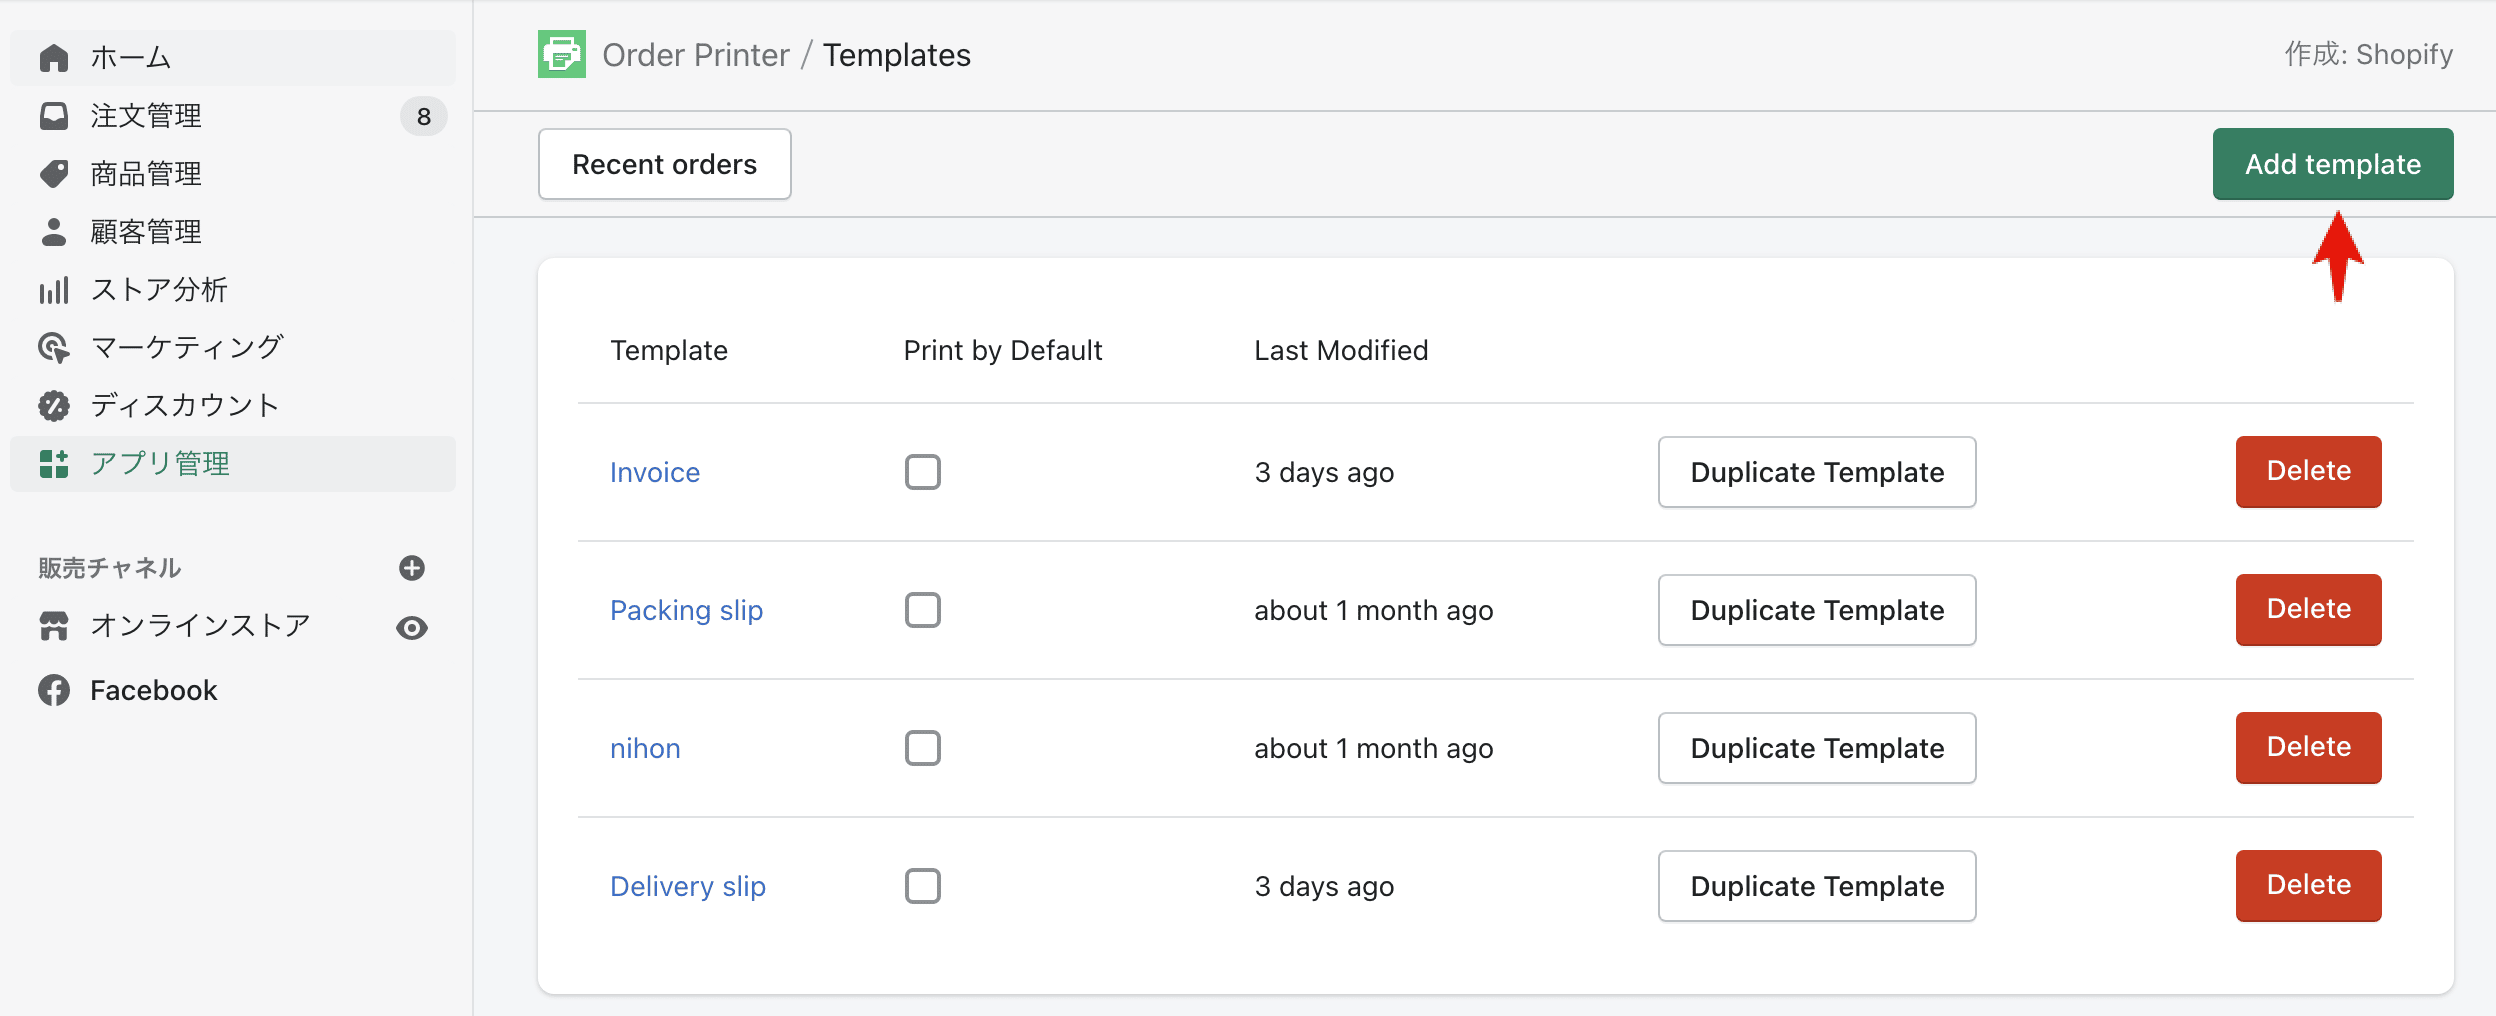
Task: Click the Orders inbox icon (注文管理)
Action: tap(54, 116)
